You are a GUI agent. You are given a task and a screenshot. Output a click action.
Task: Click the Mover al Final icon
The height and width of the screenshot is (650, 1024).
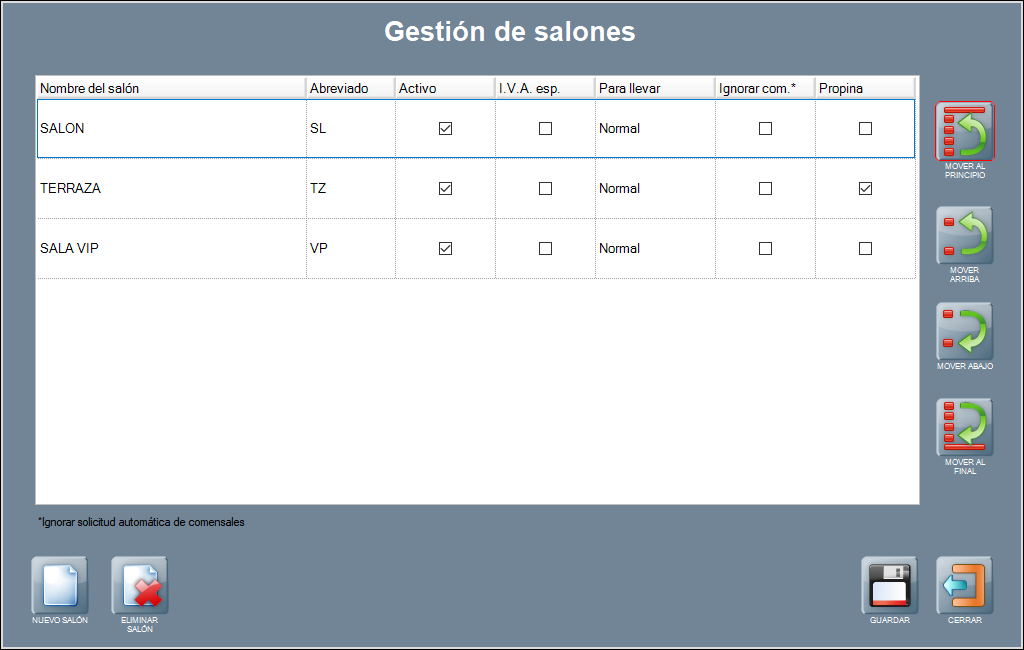(965, 427)
